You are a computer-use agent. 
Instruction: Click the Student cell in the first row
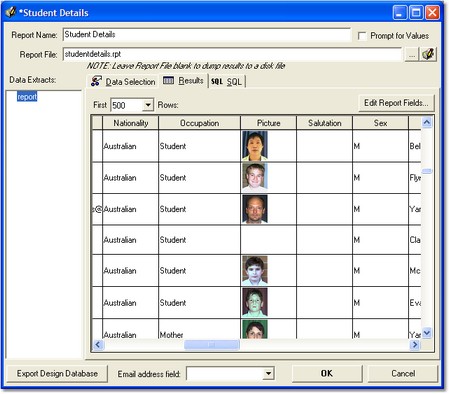(199, 146)
